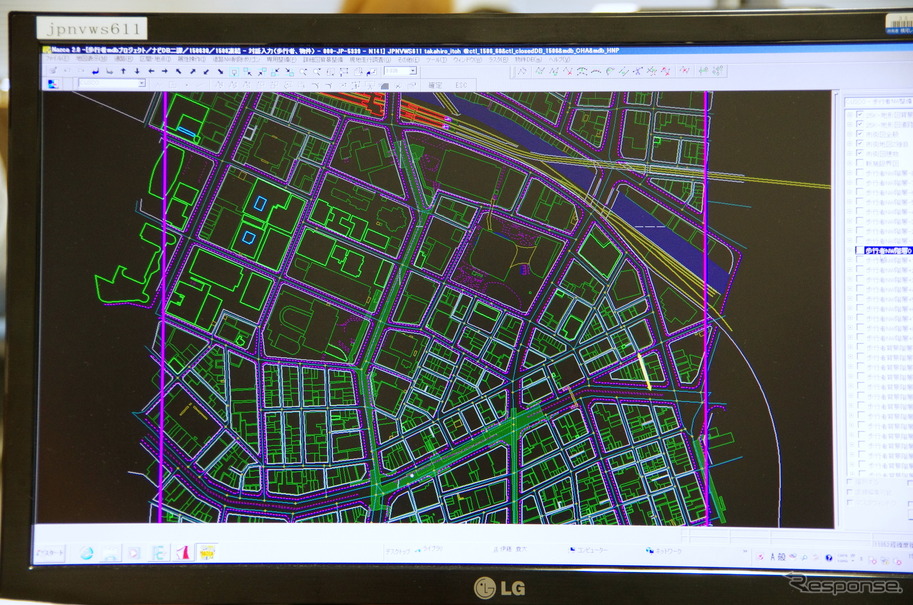
Task: Open the combo box on second toolbar row
Action: coord(142,83)
